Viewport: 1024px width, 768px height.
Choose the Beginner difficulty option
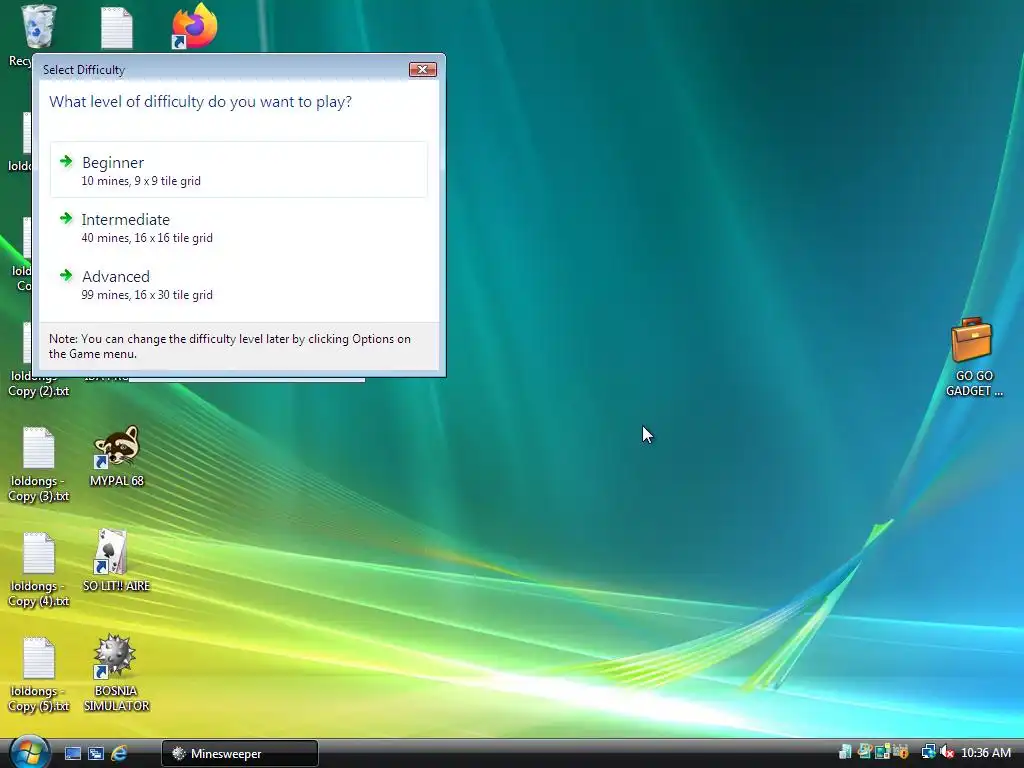click(238, 170)
